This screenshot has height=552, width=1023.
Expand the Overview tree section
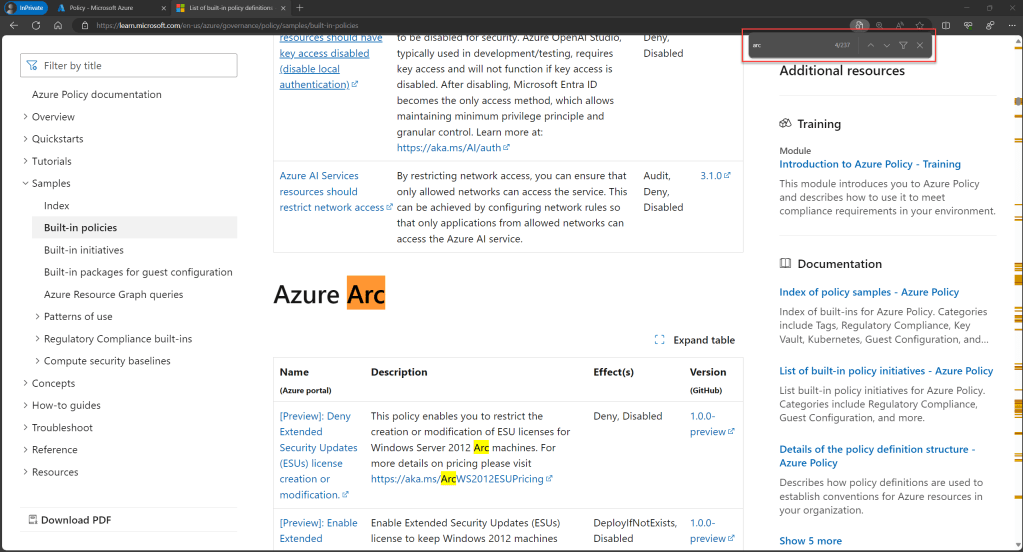click(26, 117)
